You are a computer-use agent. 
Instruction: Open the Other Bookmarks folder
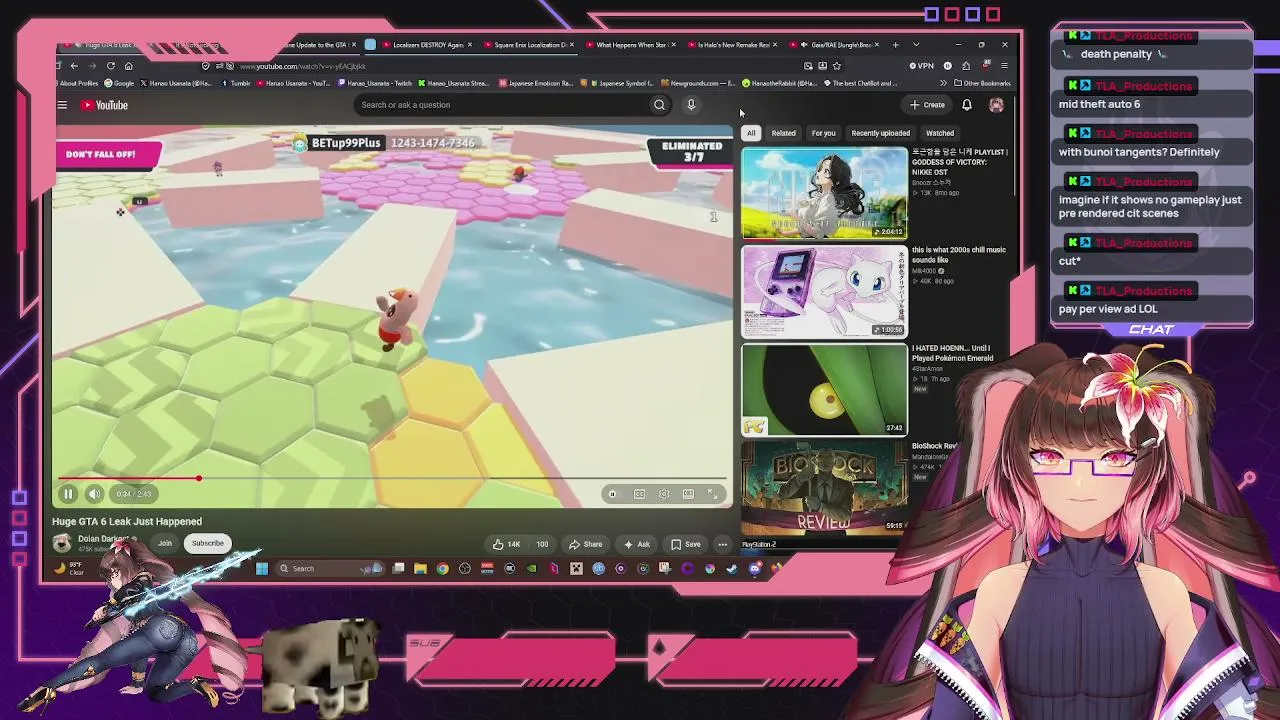click(982, 84)
